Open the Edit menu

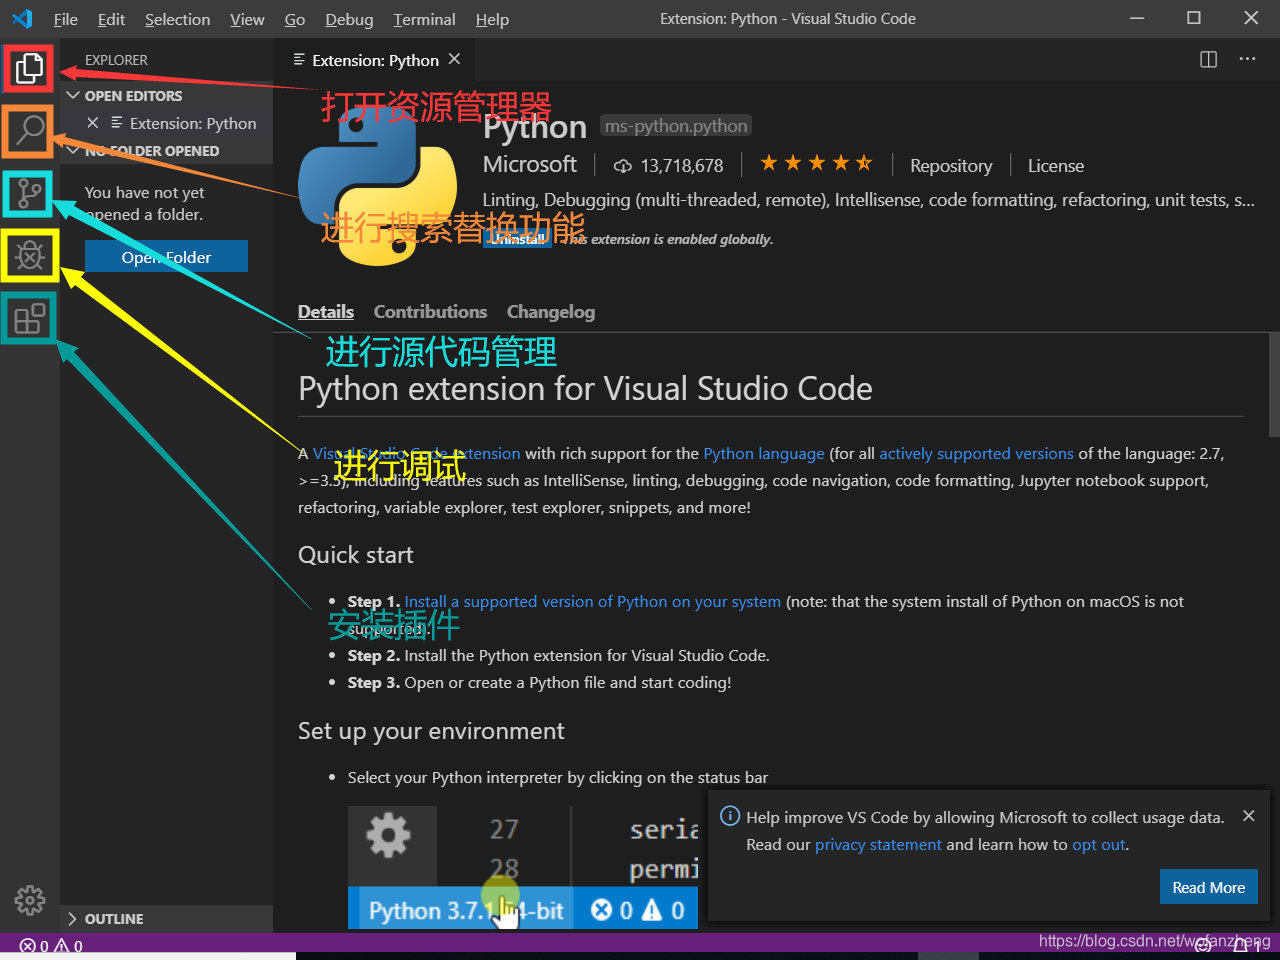point(111,19)
